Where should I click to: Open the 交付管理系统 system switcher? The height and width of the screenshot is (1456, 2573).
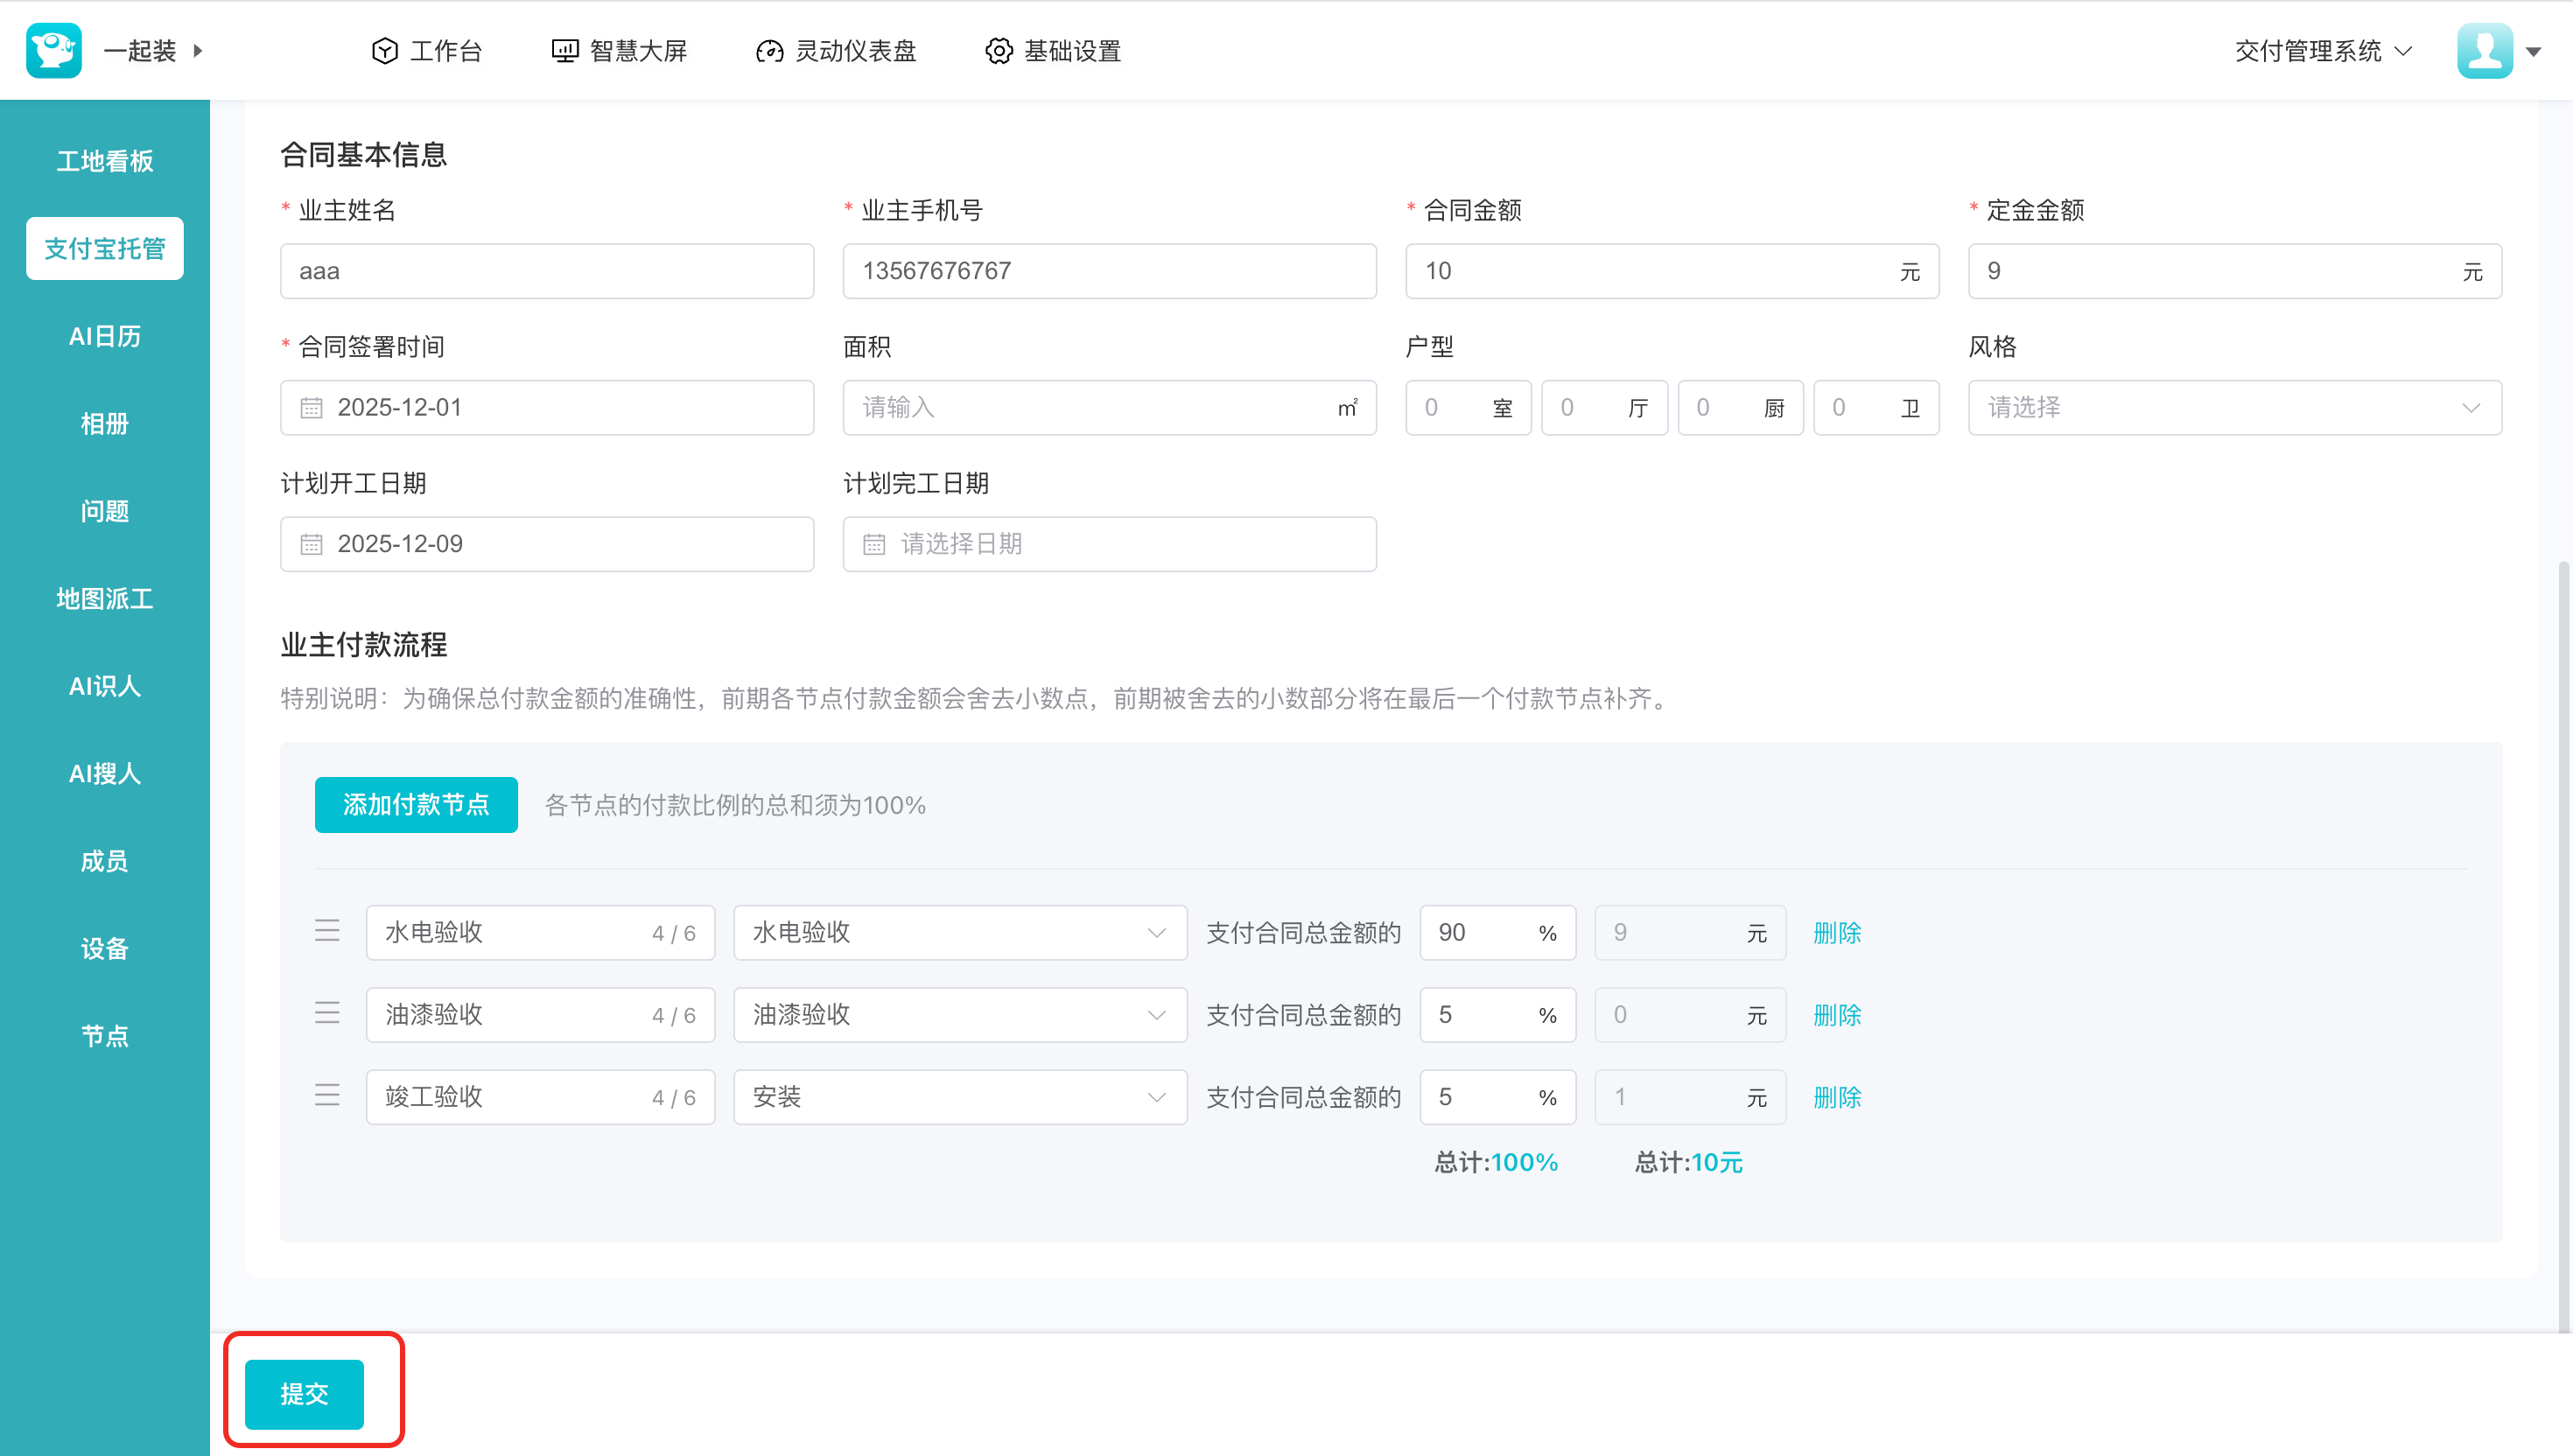[2322, 51]
